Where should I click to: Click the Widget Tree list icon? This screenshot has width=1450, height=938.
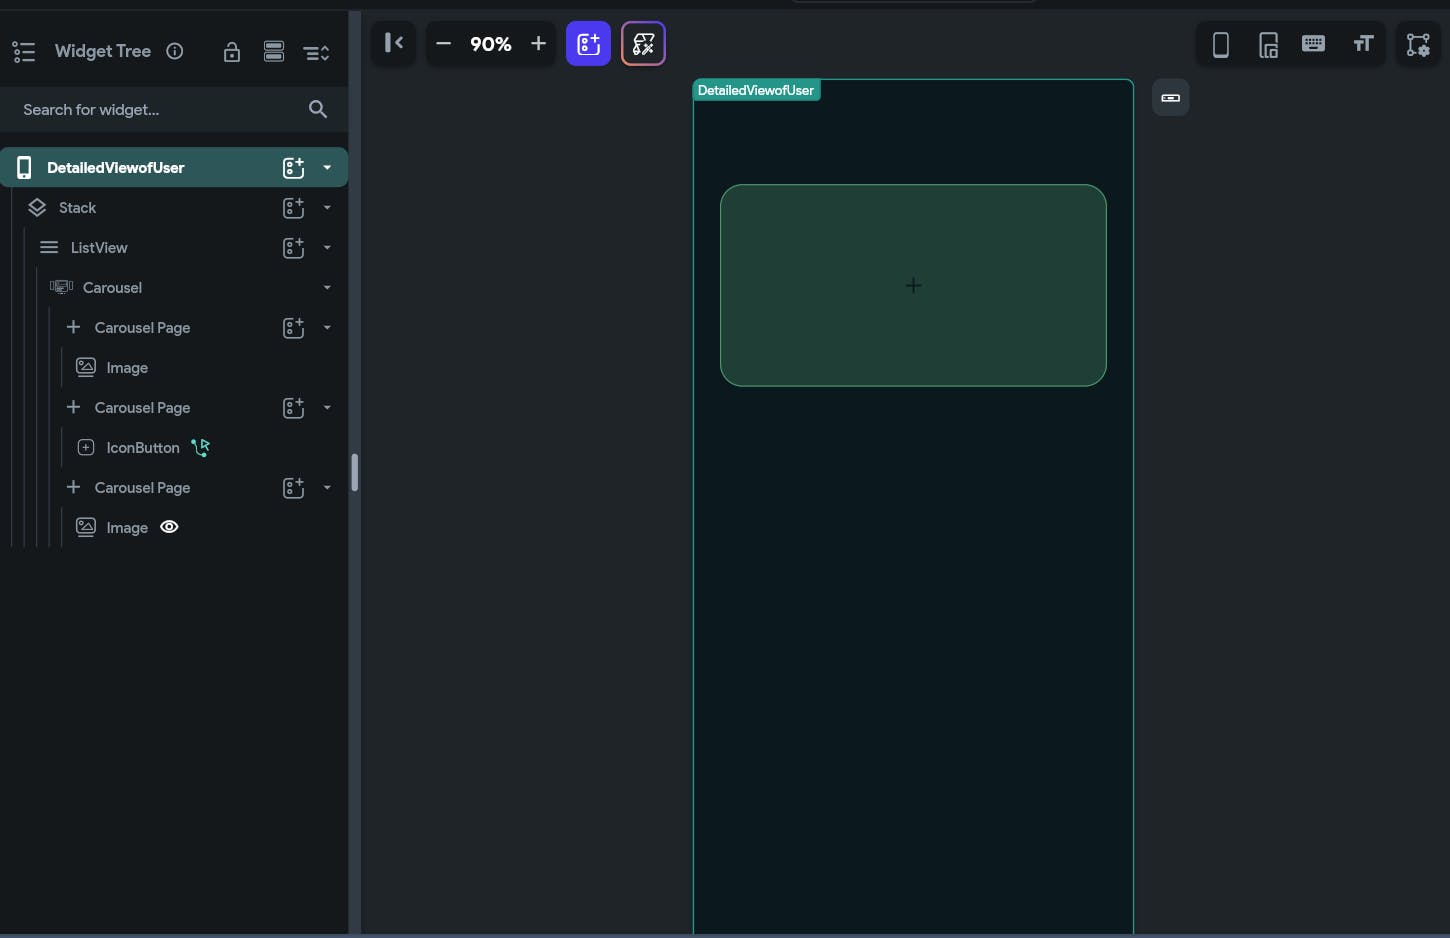click(x=24, y=52)
